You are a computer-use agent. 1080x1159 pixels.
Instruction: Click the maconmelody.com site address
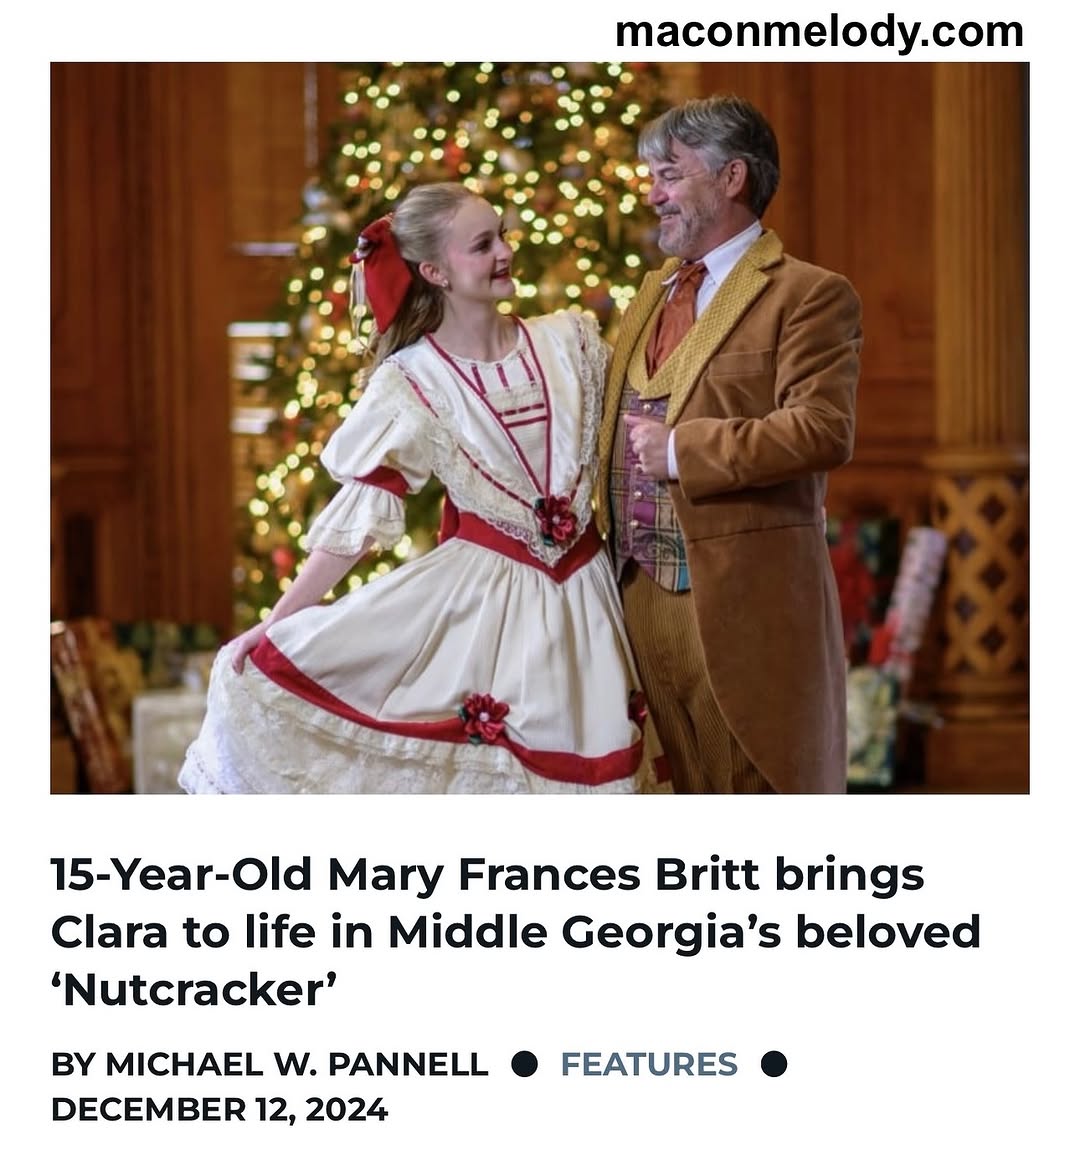pyautogui.click(x=819, y=33)
